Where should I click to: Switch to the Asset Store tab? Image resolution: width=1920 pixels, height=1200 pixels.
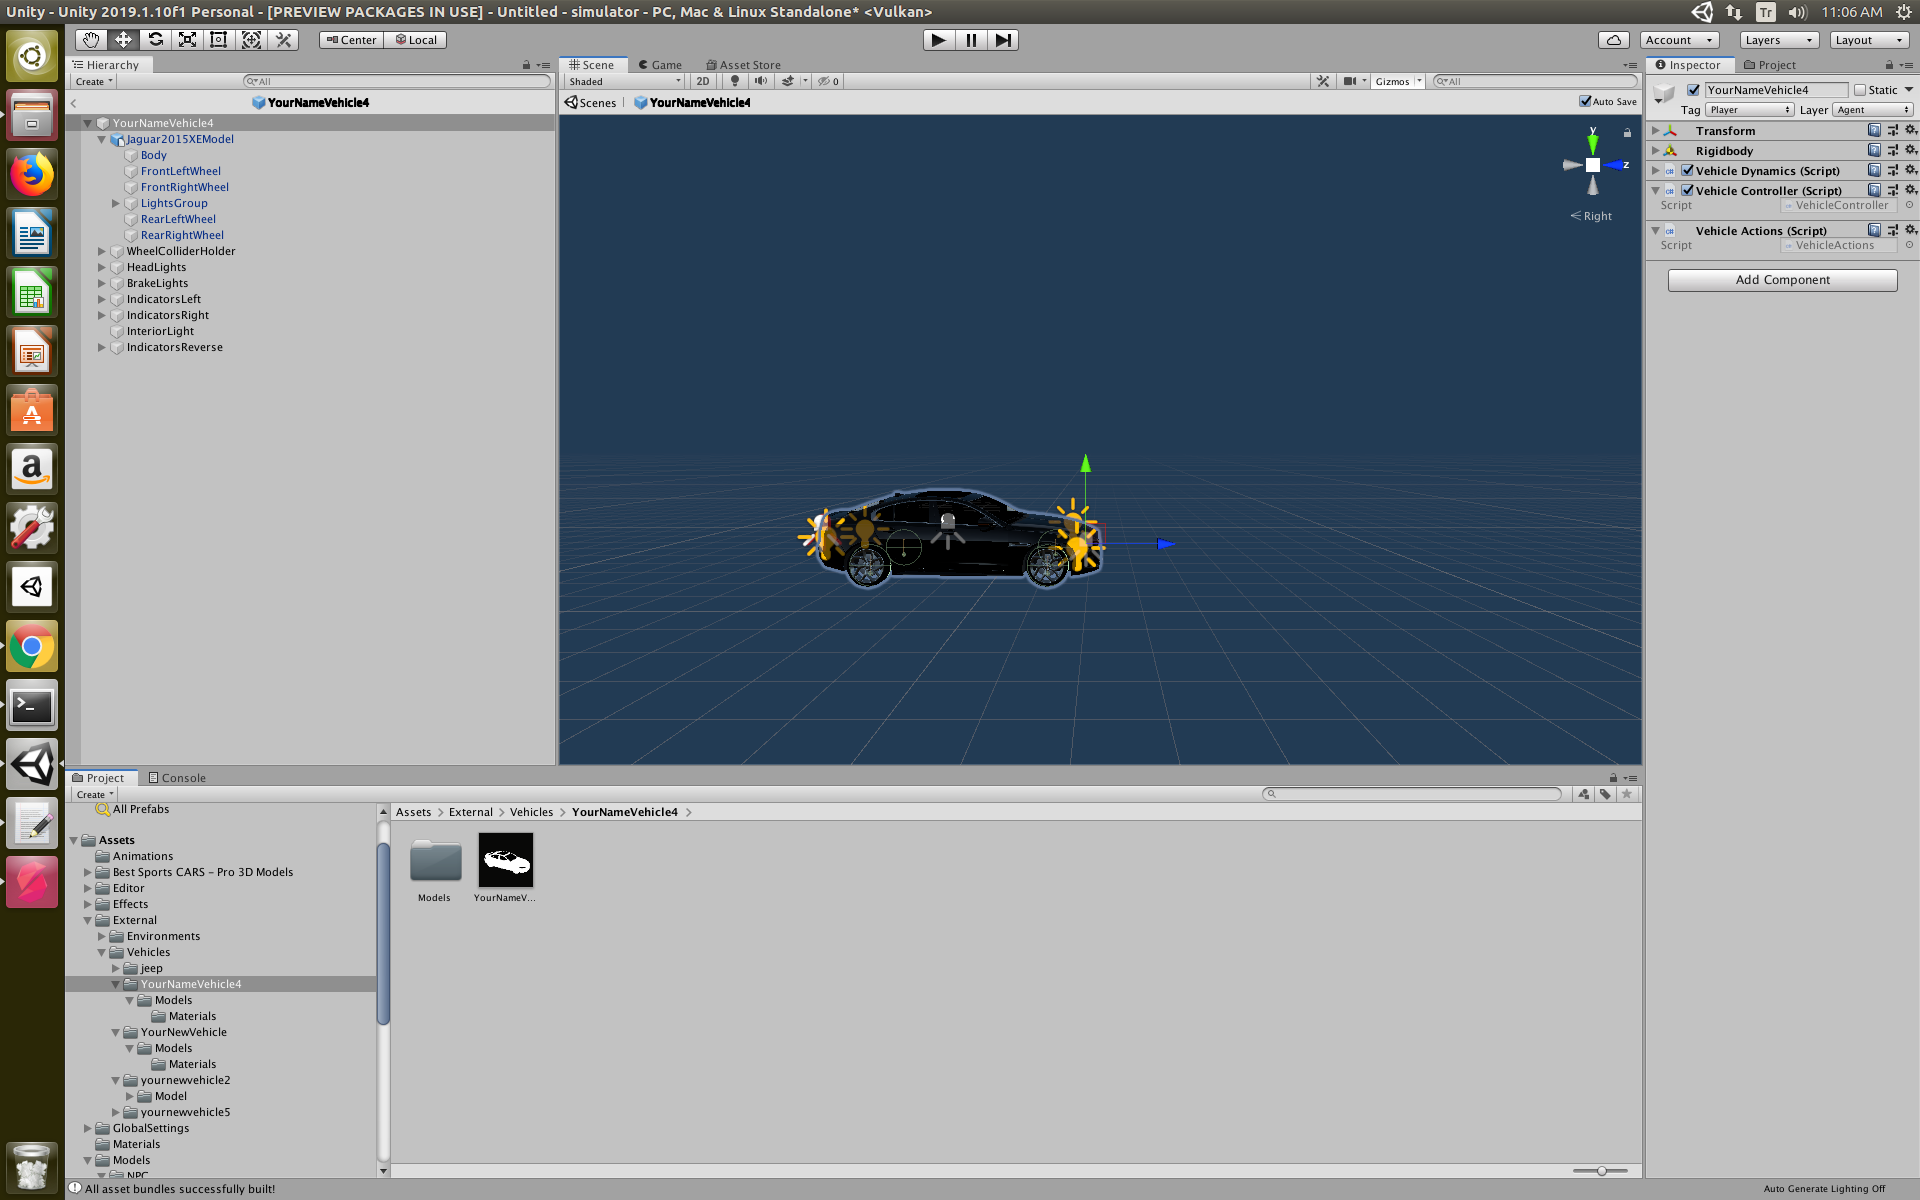tap(743, 65)
